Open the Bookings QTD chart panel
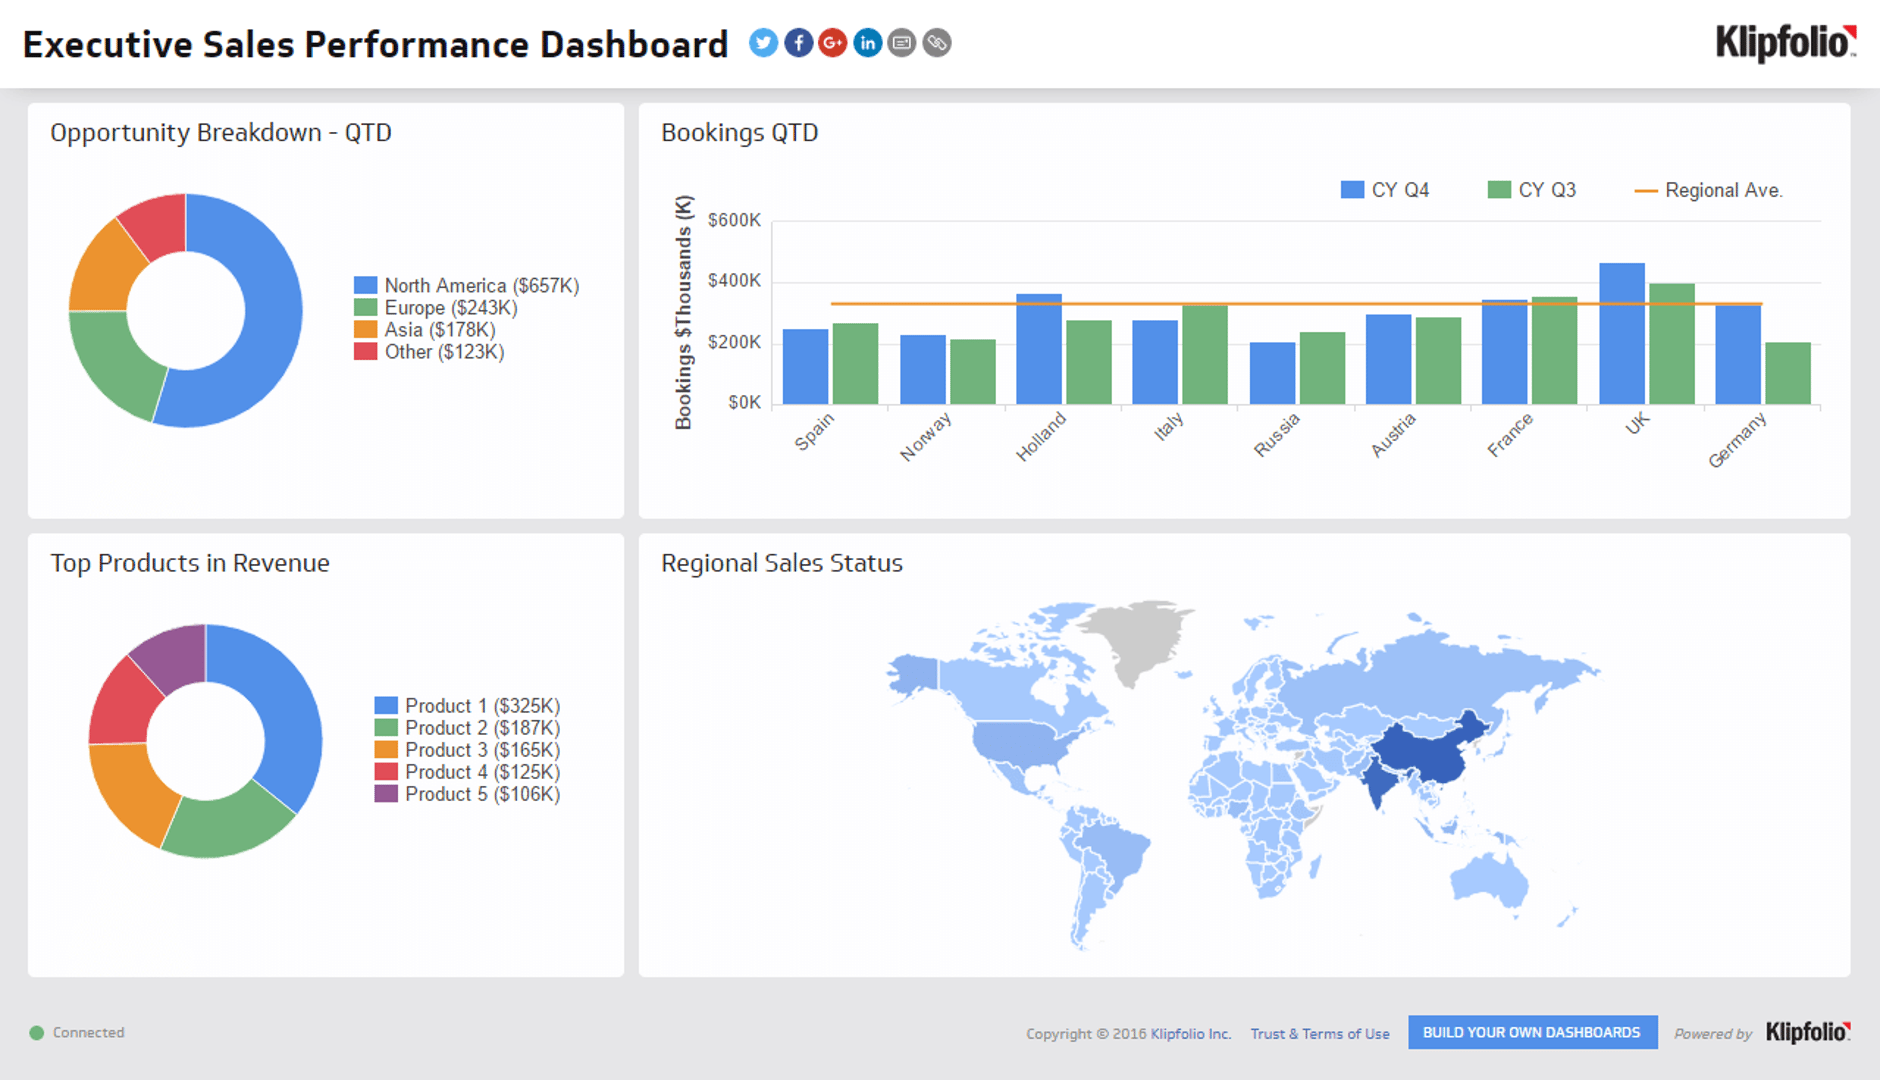 (740, 132)
